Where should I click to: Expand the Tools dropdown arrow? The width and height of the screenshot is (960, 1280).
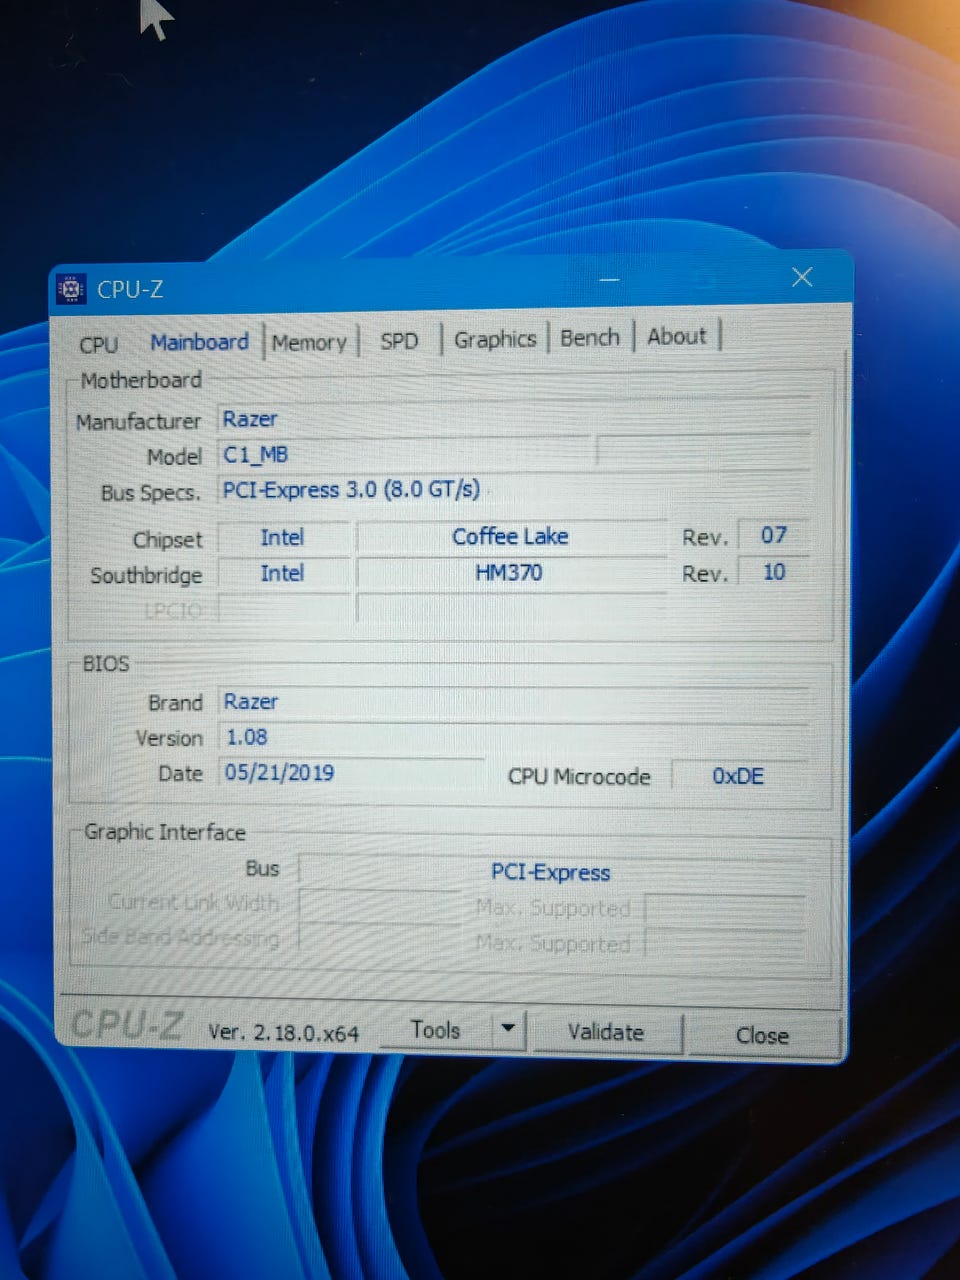(x=508, y=1029)
